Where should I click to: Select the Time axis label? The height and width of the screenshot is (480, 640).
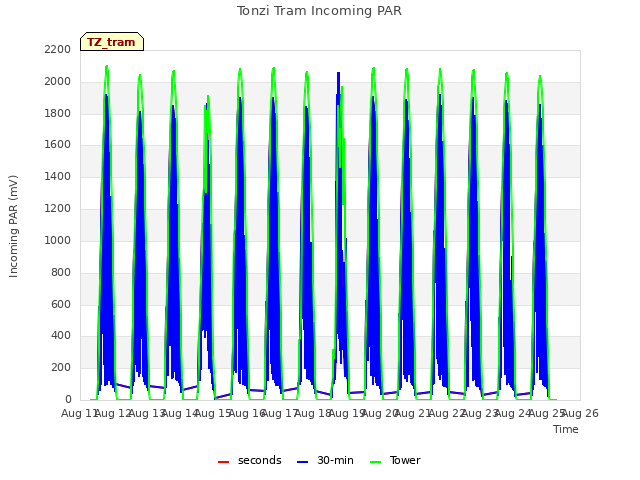[566, 429]
